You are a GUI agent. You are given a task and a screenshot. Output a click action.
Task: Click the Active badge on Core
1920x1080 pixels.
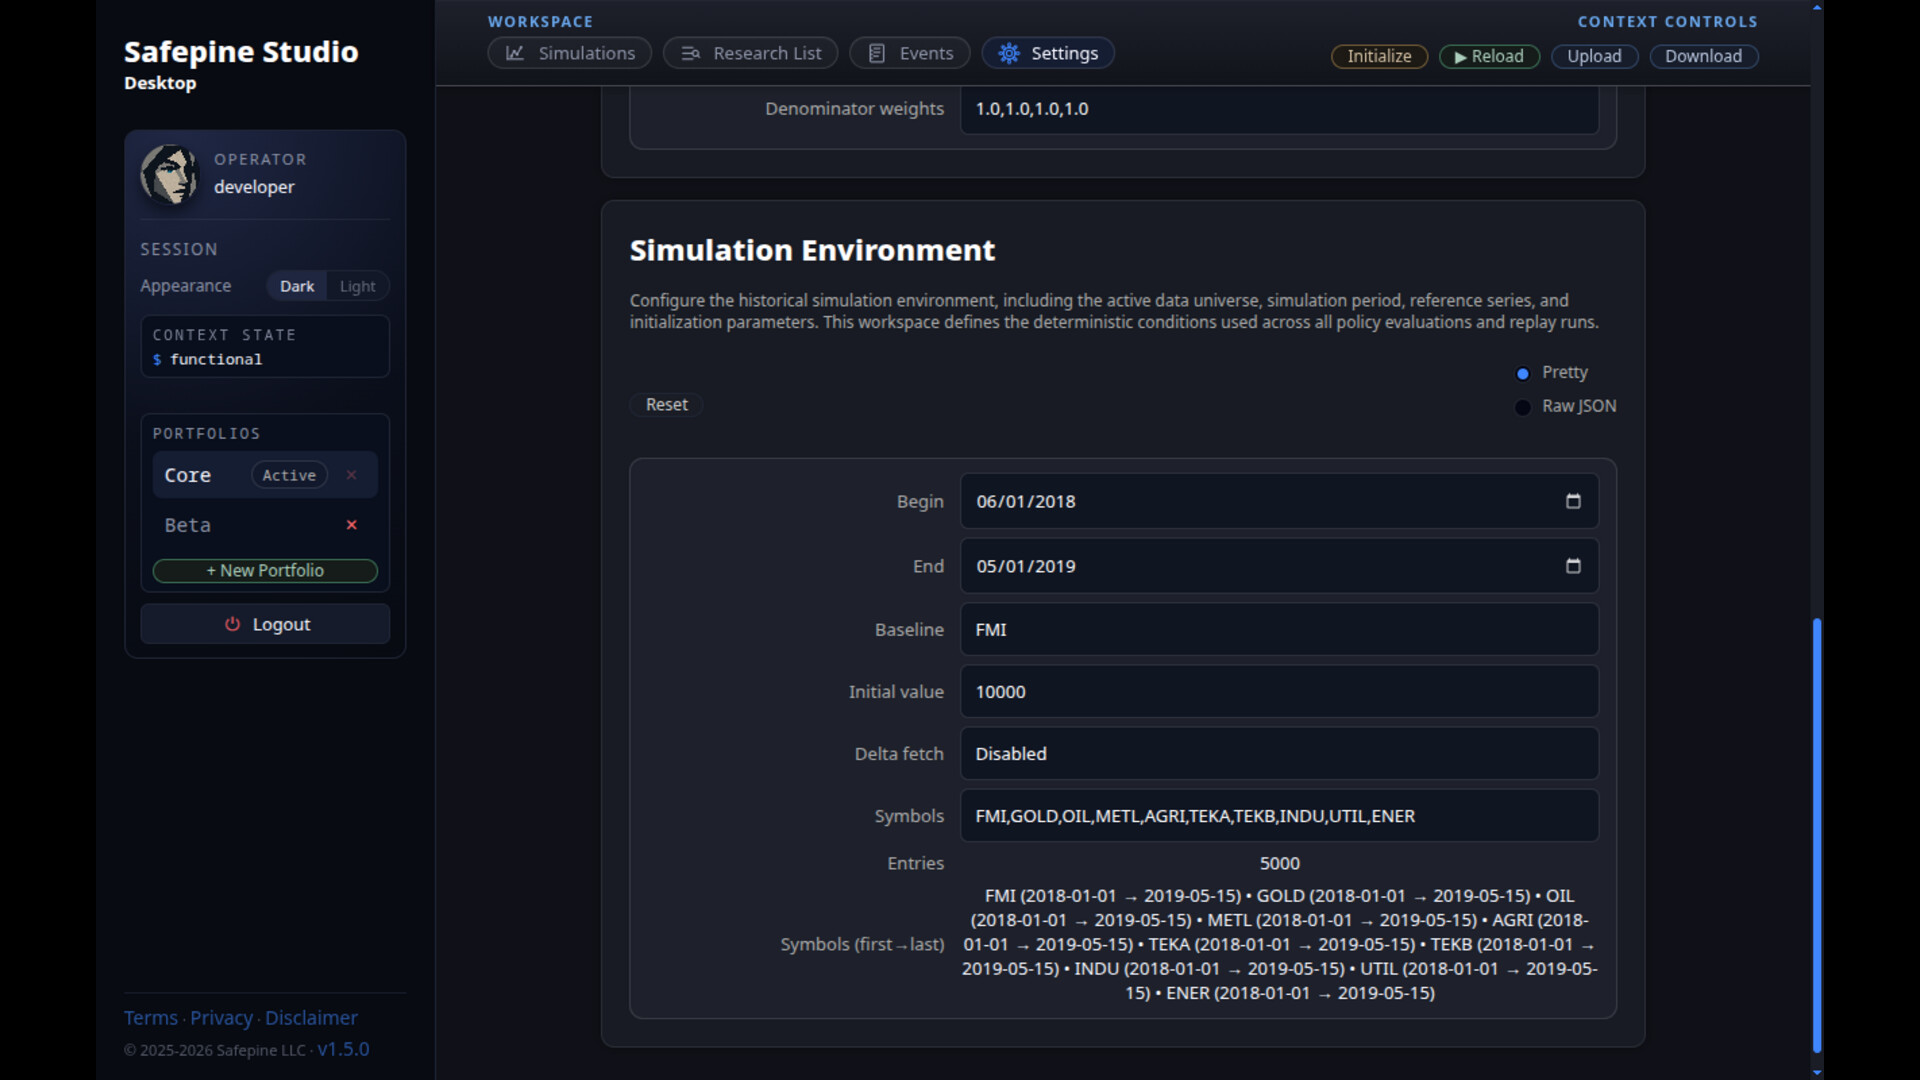tap(289, 475)
